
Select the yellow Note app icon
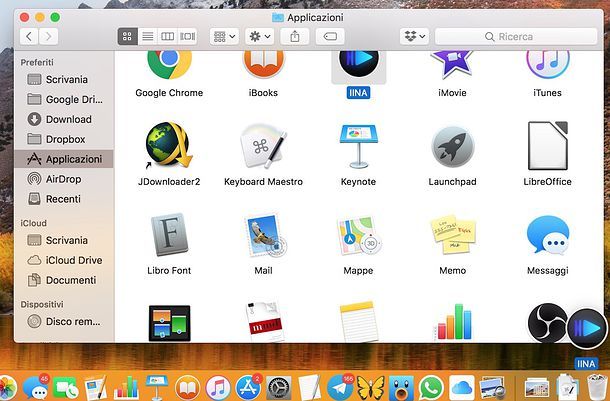click(359, 322)
